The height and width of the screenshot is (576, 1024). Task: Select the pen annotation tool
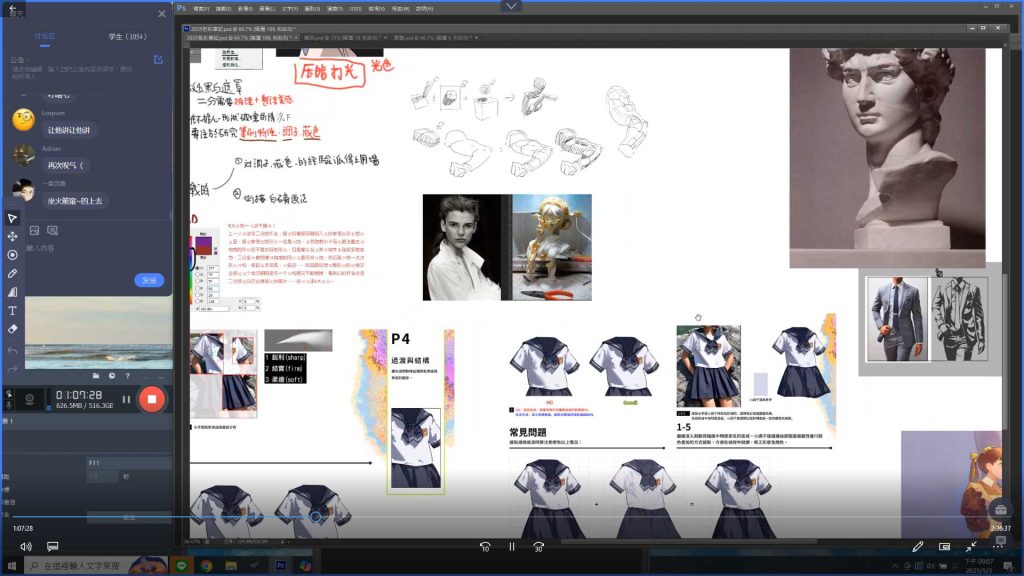[x=12, y=272]
